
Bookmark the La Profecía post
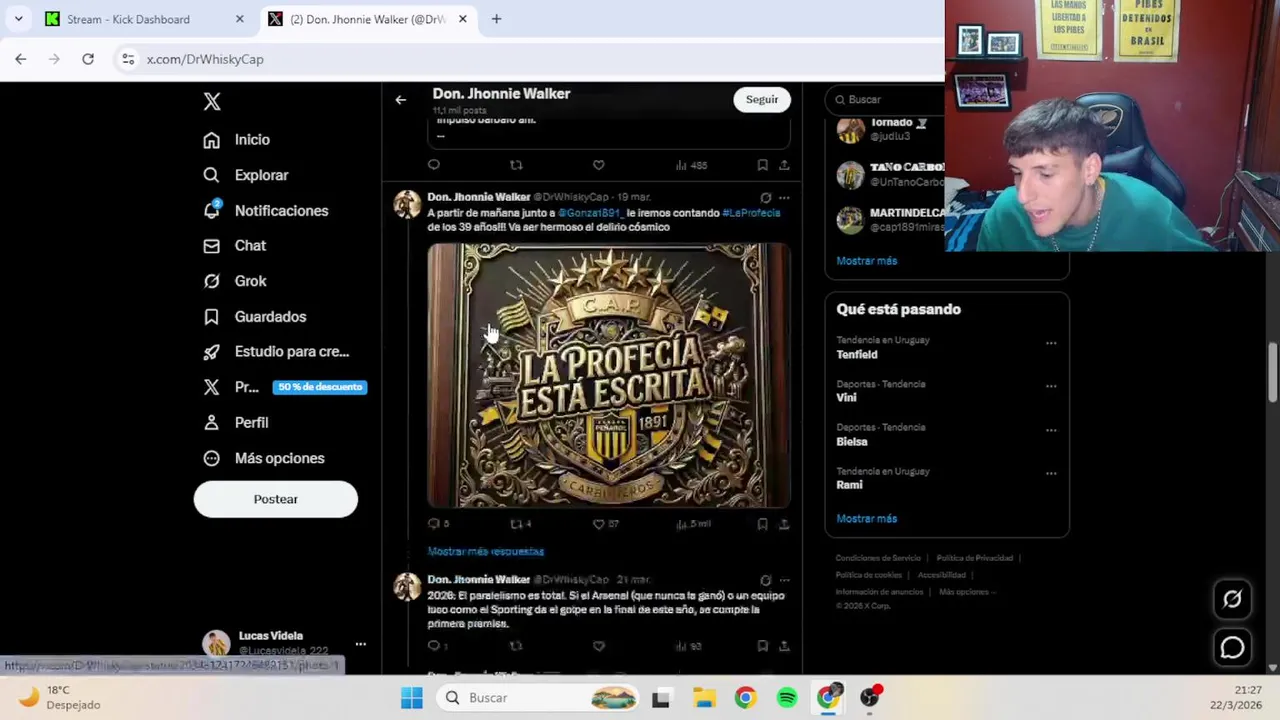[762, 524]
